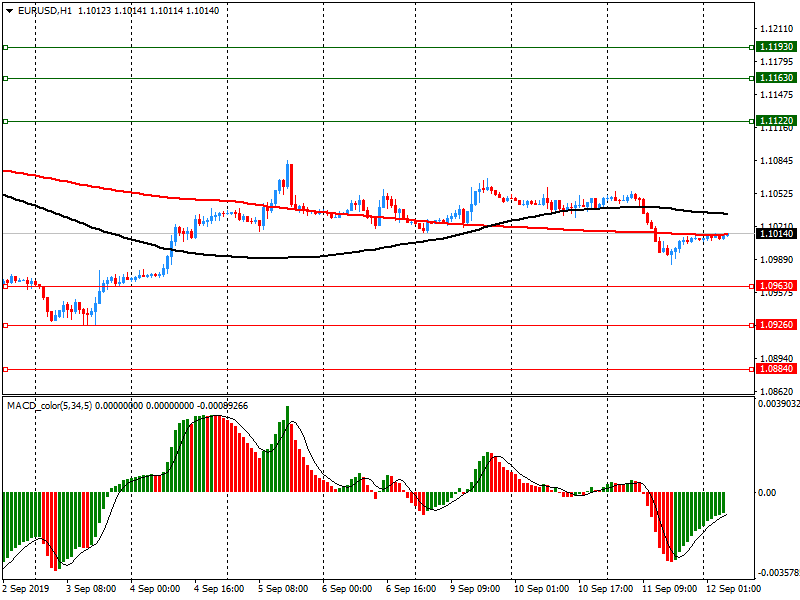
Task: Click the MACD 0.00 scale value
Action: [767, 493]
